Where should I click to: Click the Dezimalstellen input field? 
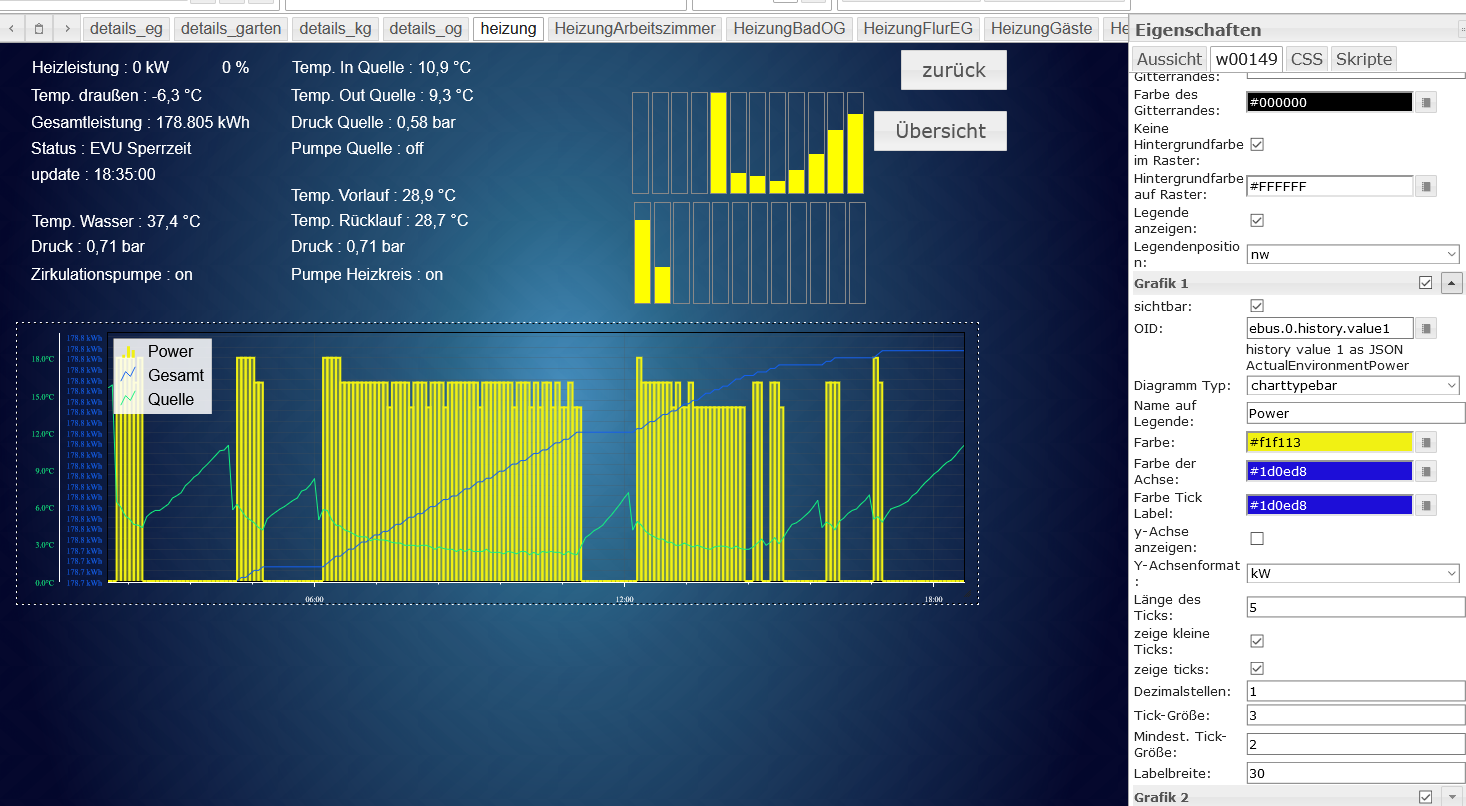pyautogui.click(x=1356, y=691)
